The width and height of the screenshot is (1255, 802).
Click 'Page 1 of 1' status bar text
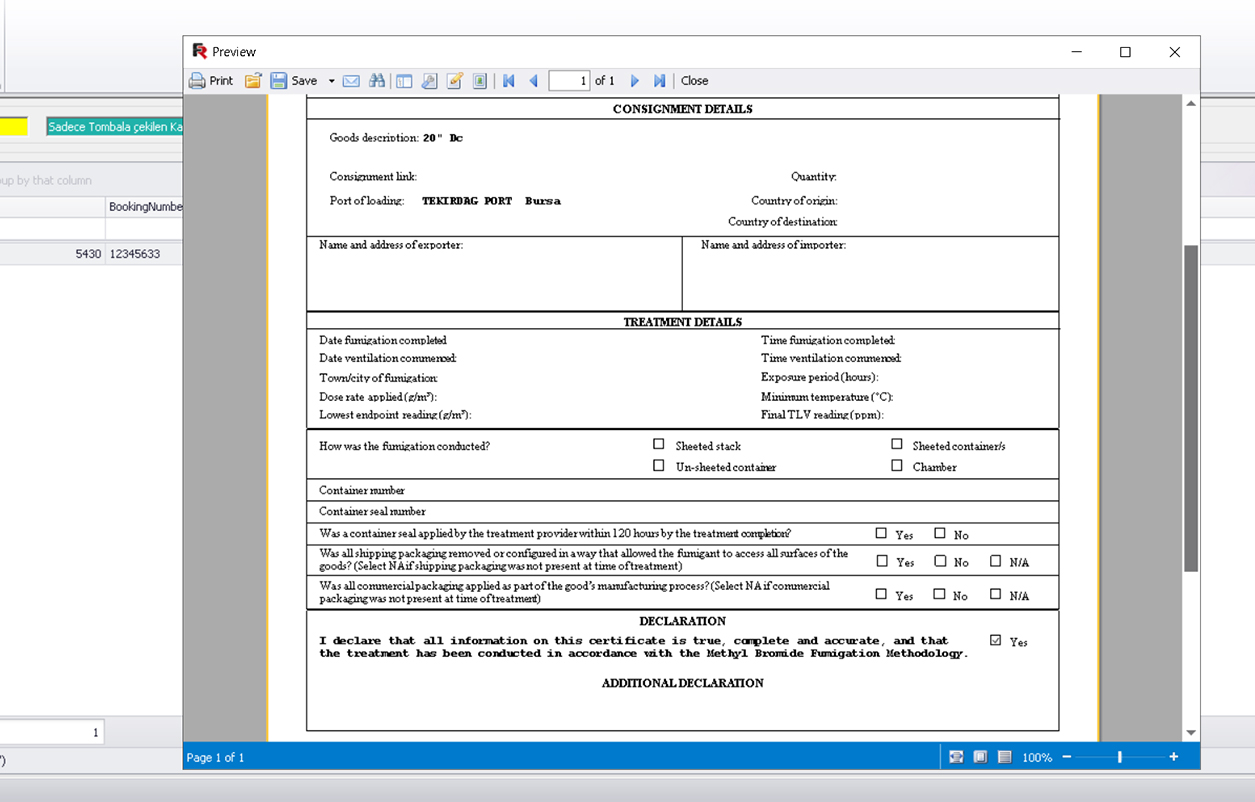pyautogui.click(x=215, y=758)
